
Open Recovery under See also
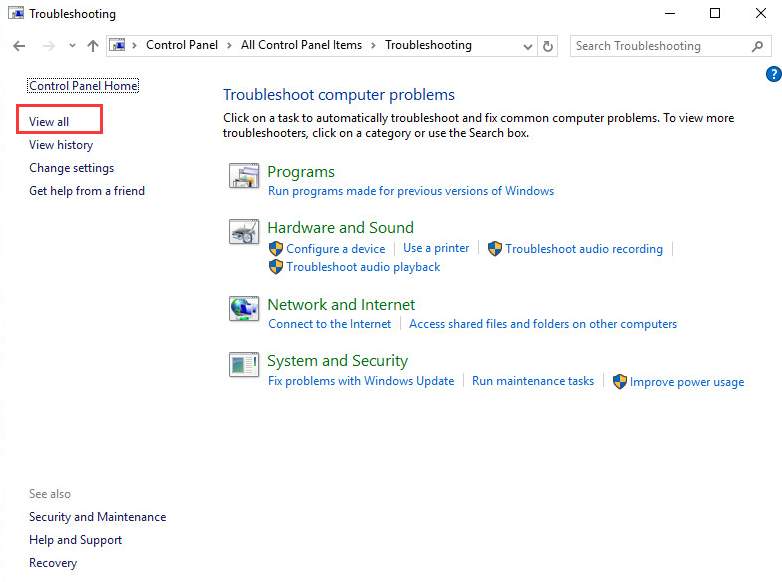coord(53,563)
